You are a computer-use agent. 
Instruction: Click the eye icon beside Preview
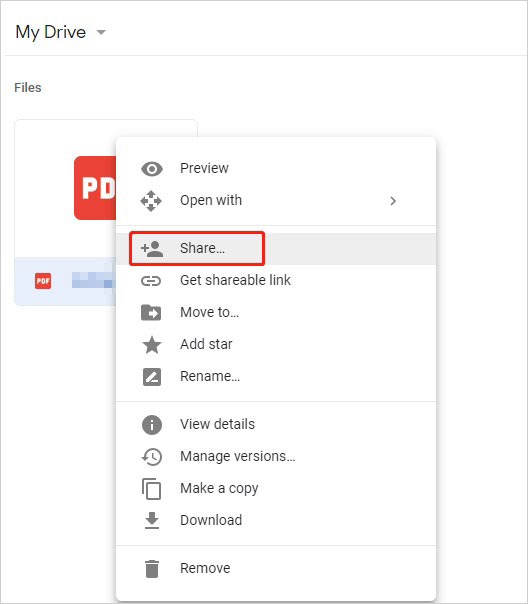click(x=152, y=169)
